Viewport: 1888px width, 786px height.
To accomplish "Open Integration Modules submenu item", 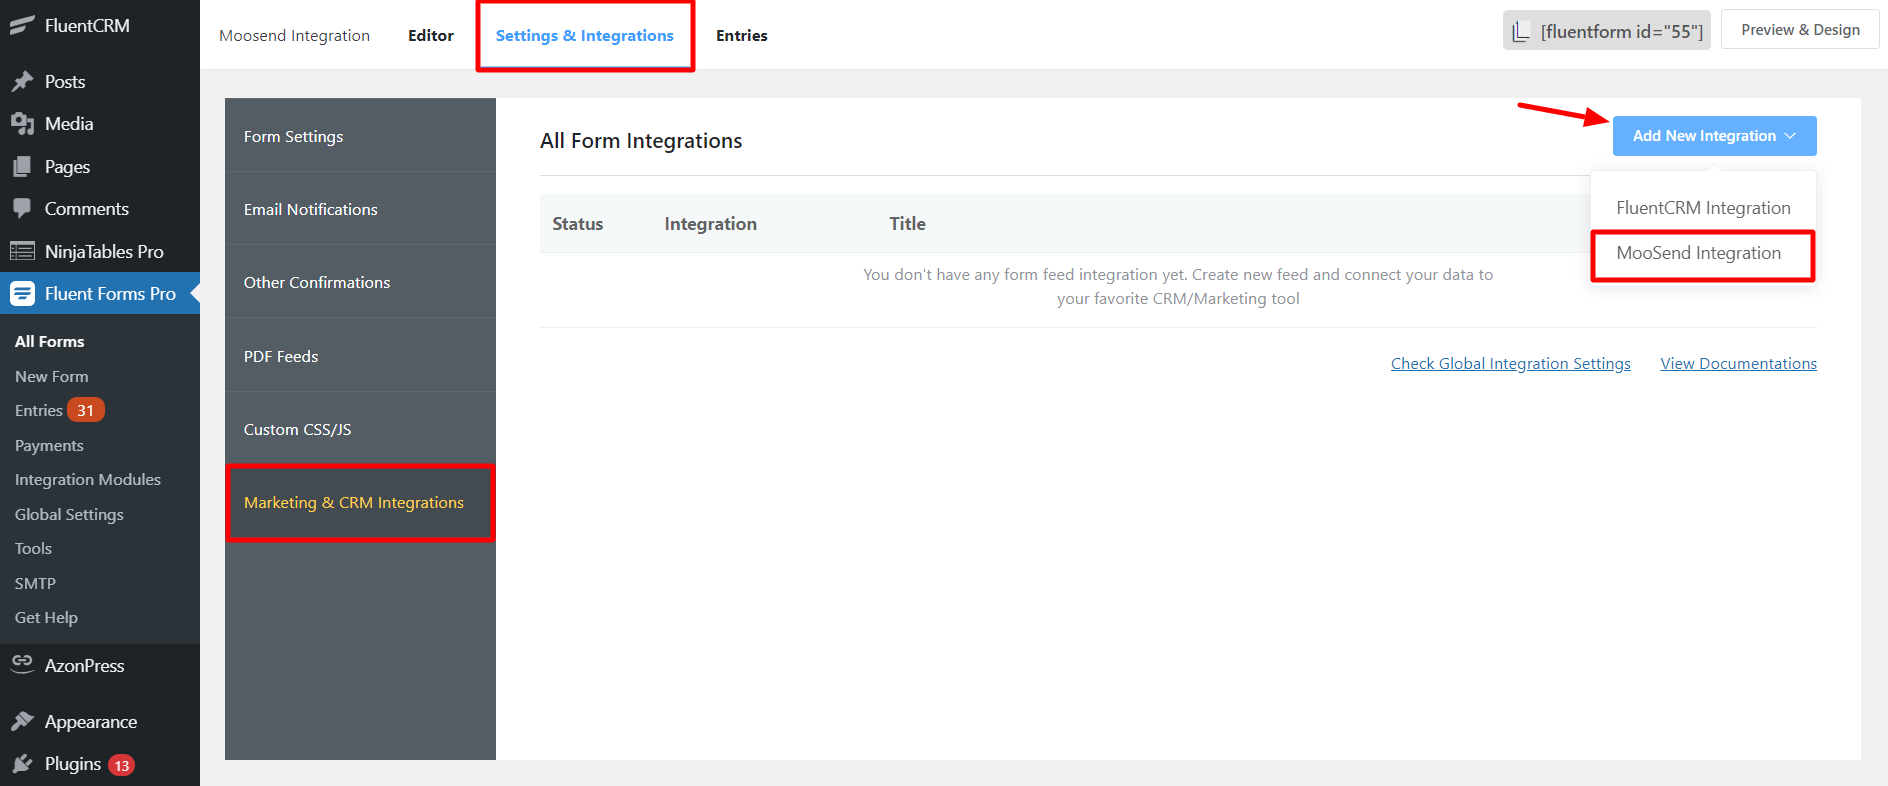I will click(88, 479).
